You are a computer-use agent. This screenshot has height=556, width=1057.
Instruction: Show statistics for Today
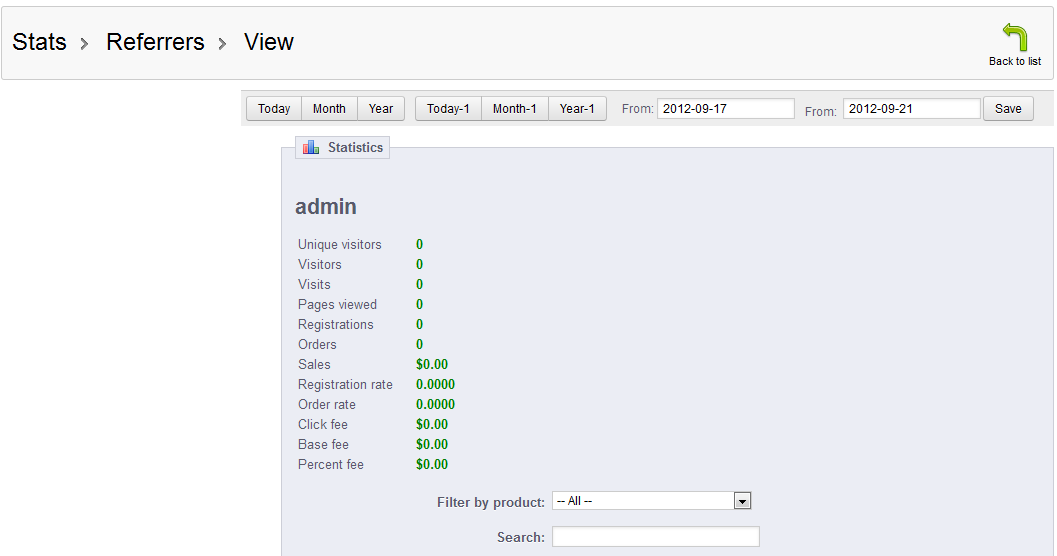point(274,109)
